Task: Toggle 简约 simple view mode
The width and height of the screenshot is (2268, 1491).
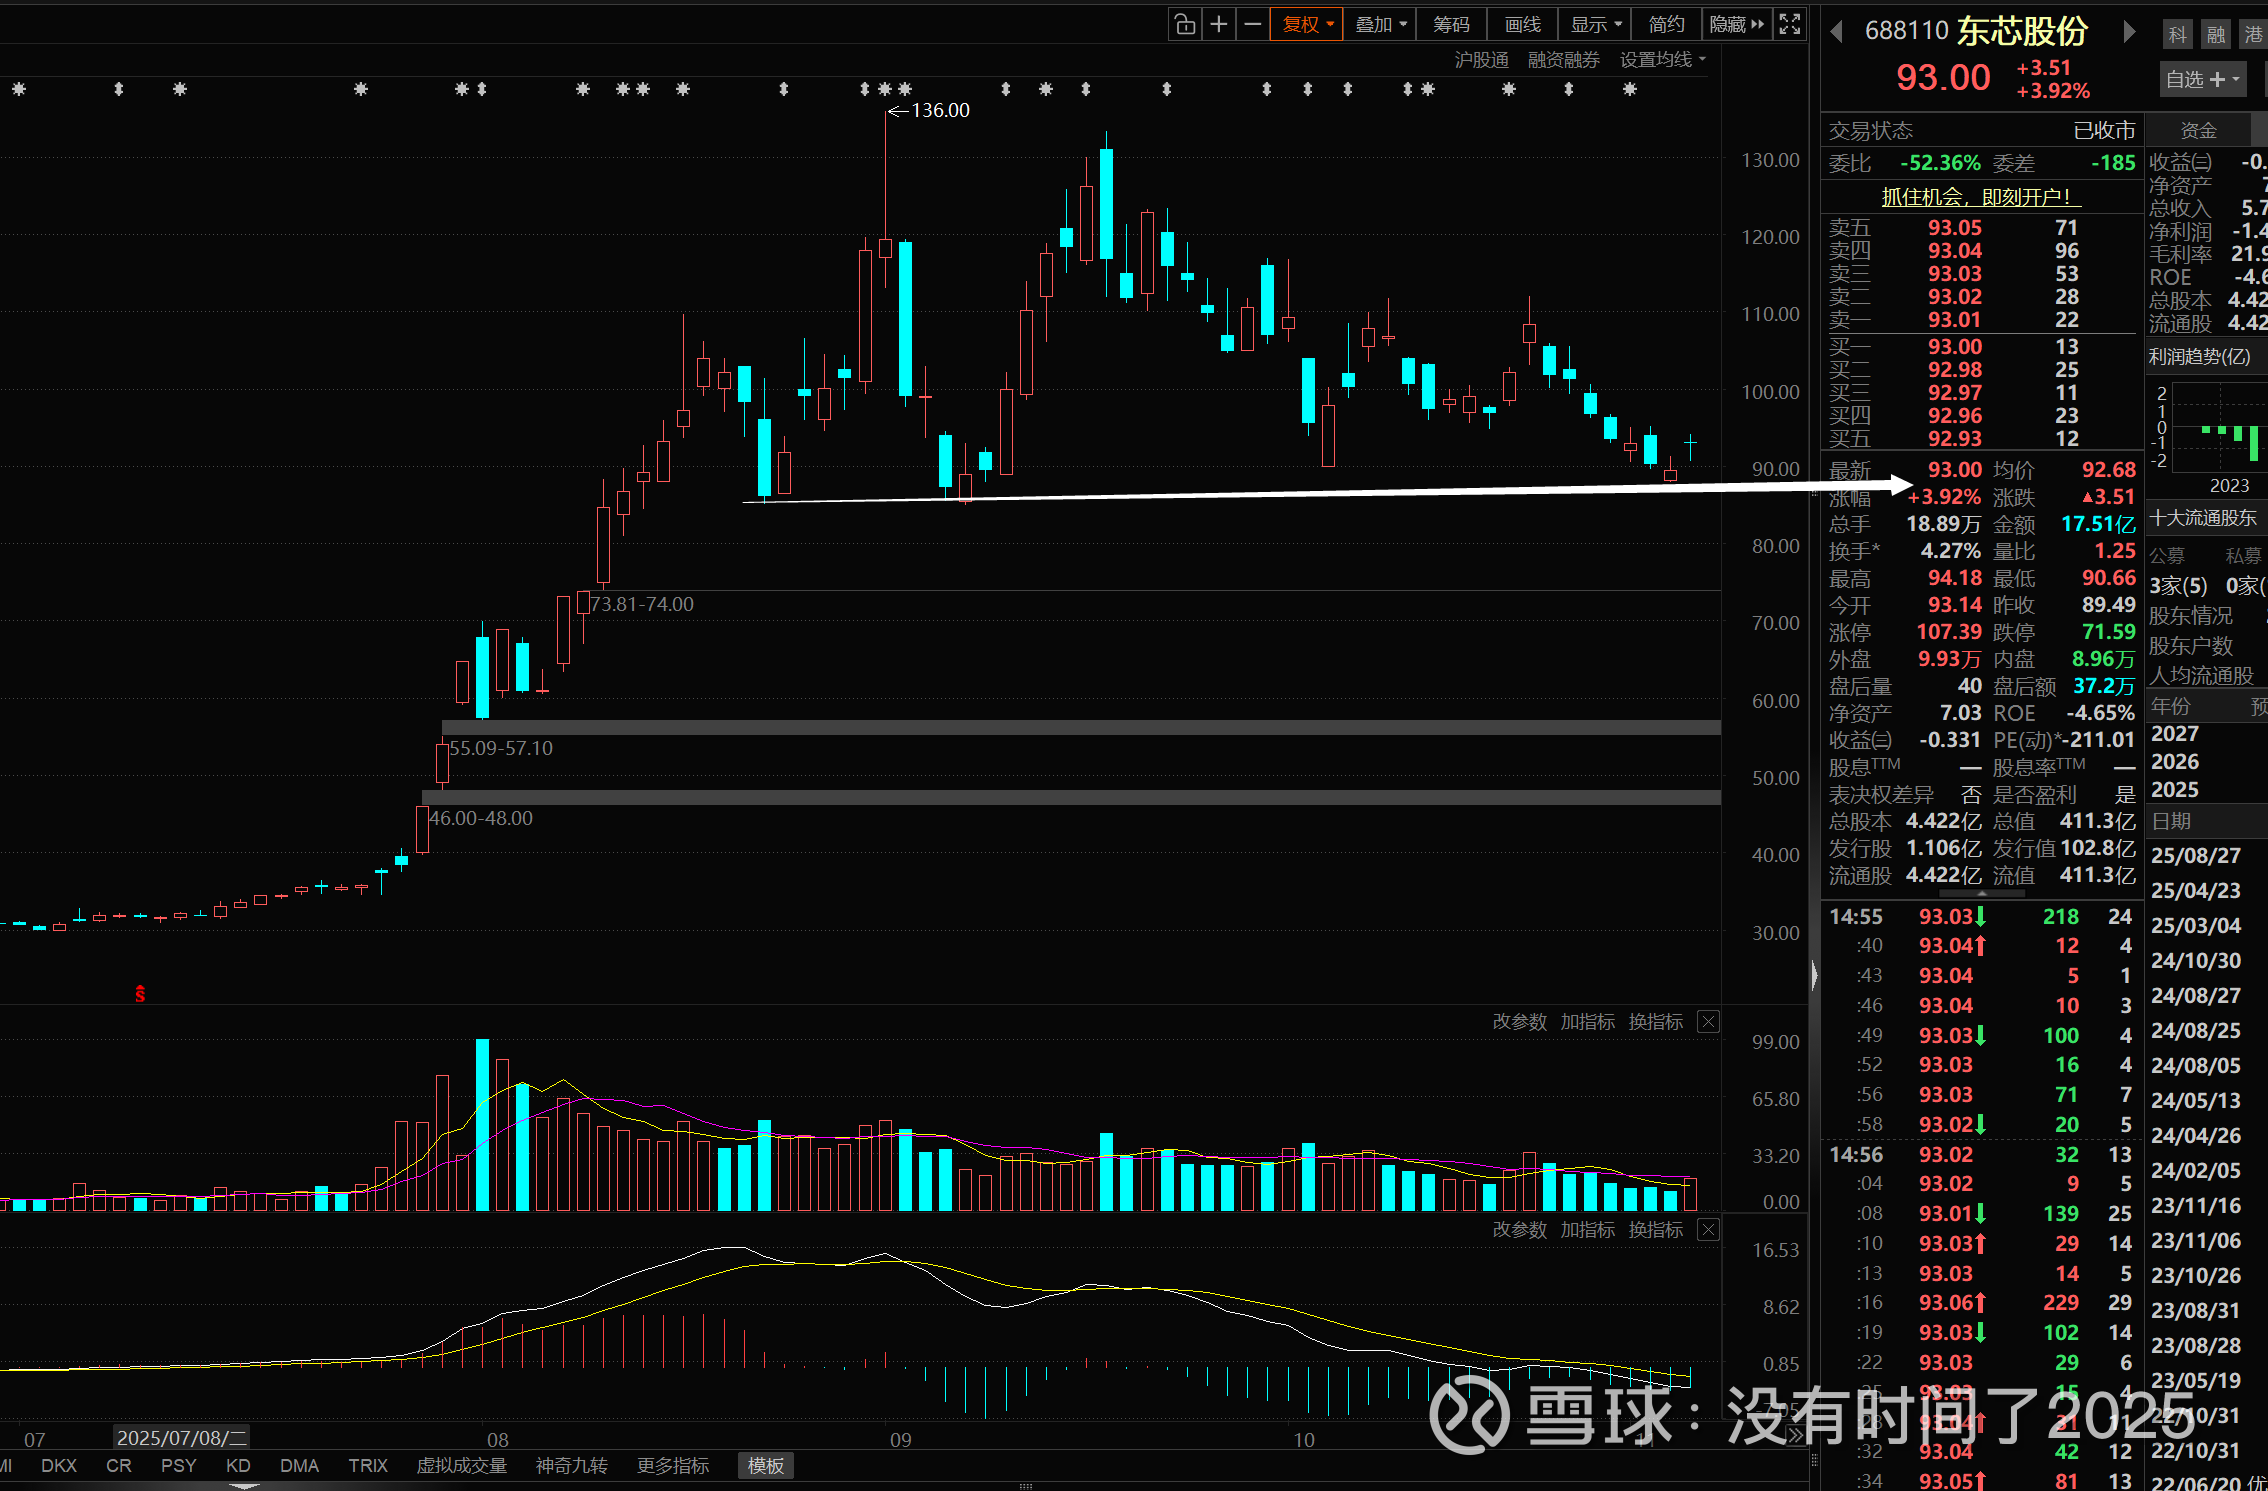Action: (1666, 24)
